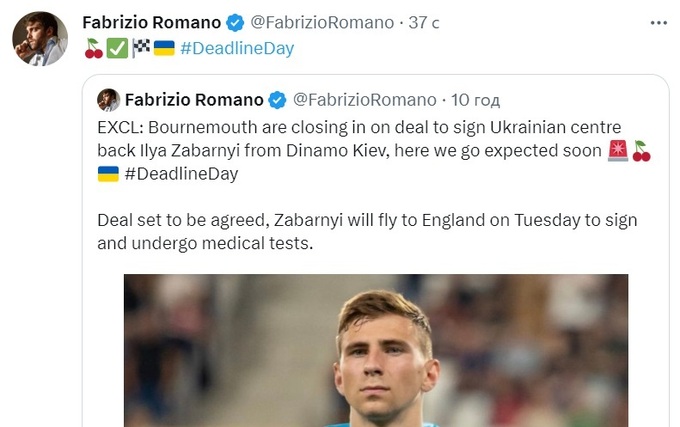The height and width of the screenshot is (427, 680).
Task: Click the red siren emoji in quoted tweet
Action: [x=618, y=151]
